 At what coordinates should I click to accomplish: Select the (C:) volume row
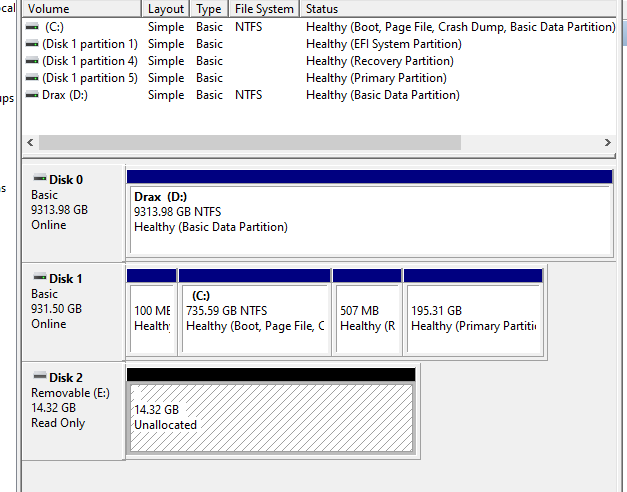tap(319, 27)
